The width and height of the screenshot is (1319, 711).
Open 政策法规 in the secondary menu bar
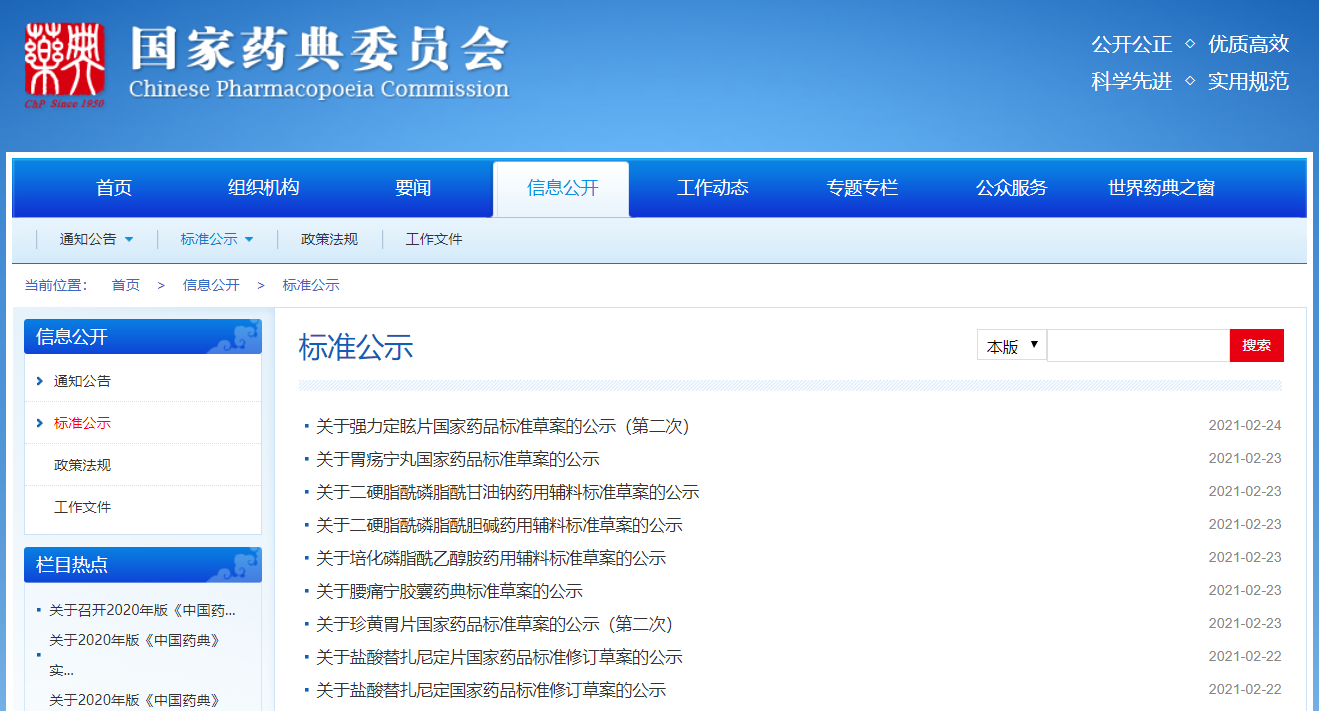coord(329,240)
